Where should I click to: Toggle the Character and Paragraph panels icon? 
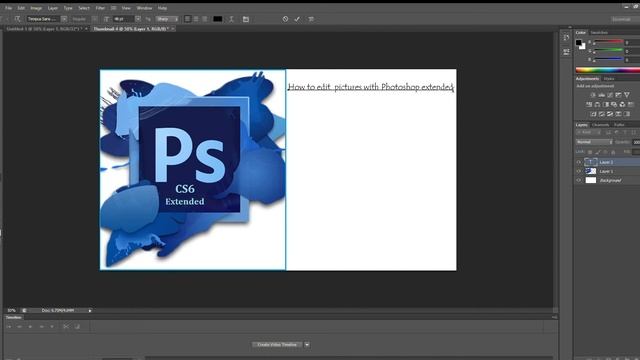[246, 19]
